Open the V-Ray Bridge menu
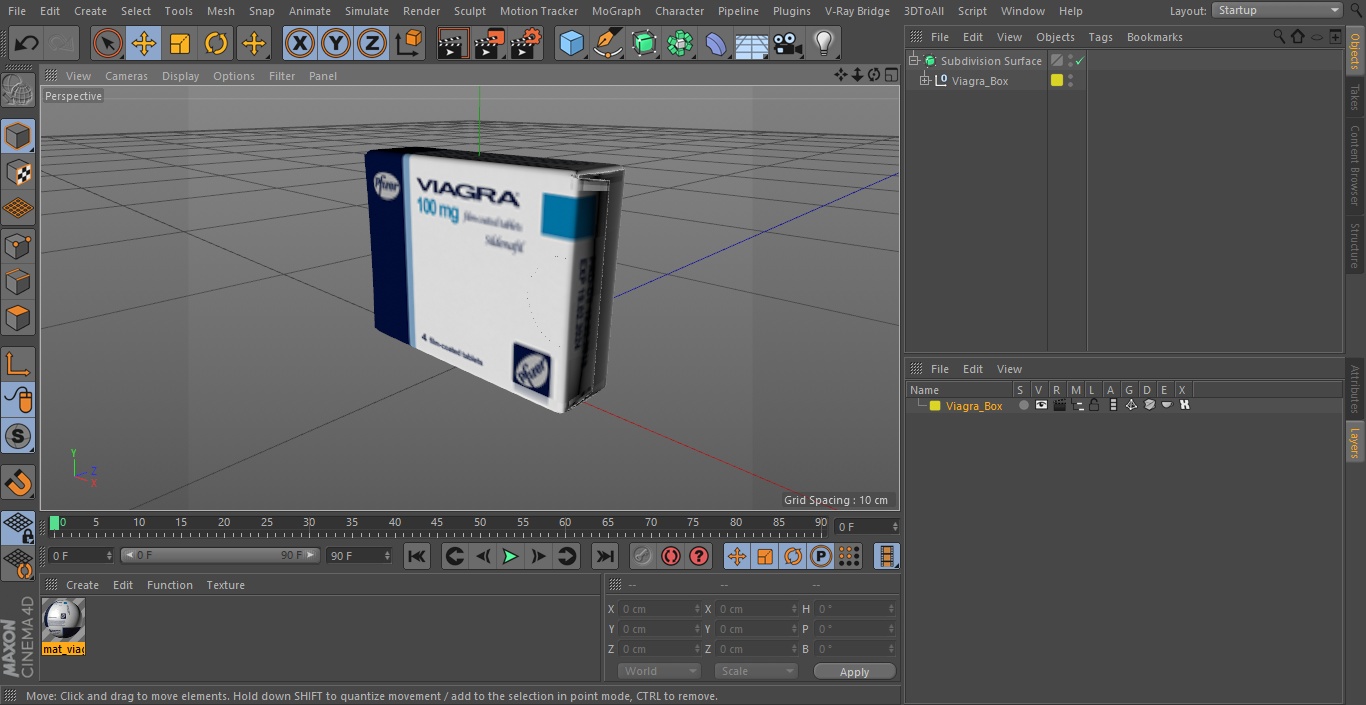 tap(857, 11)
